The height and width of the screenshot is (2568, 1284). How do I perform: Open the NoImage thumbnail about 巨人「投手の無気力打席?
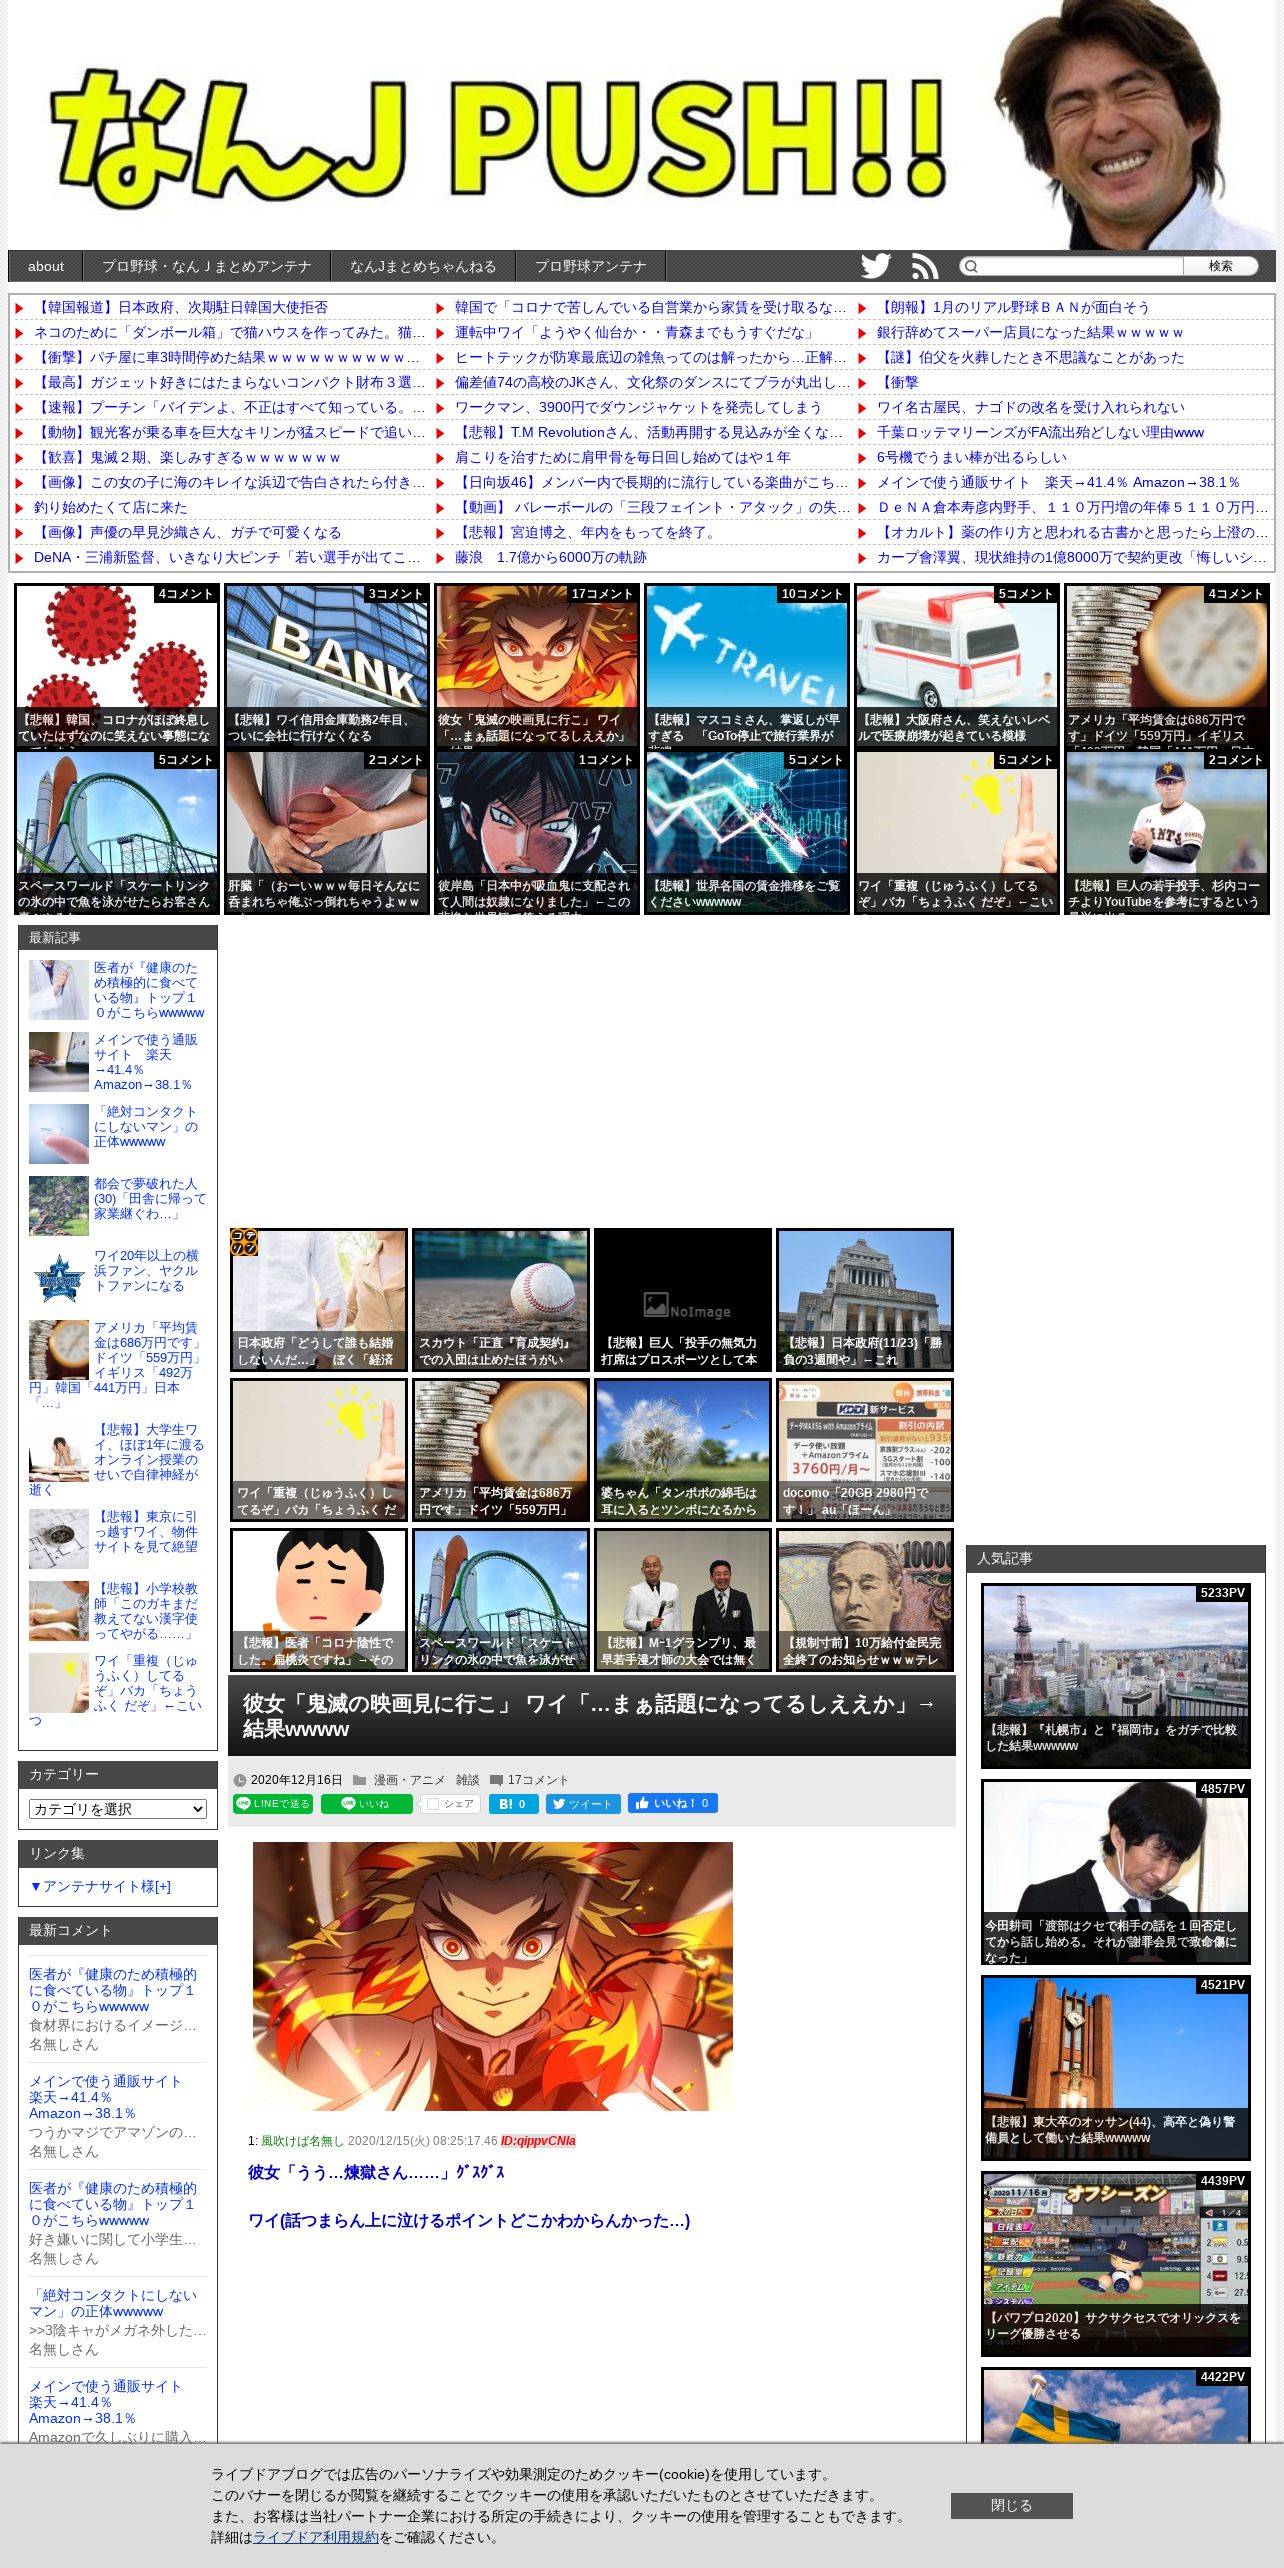click(x=683, y=1299)
